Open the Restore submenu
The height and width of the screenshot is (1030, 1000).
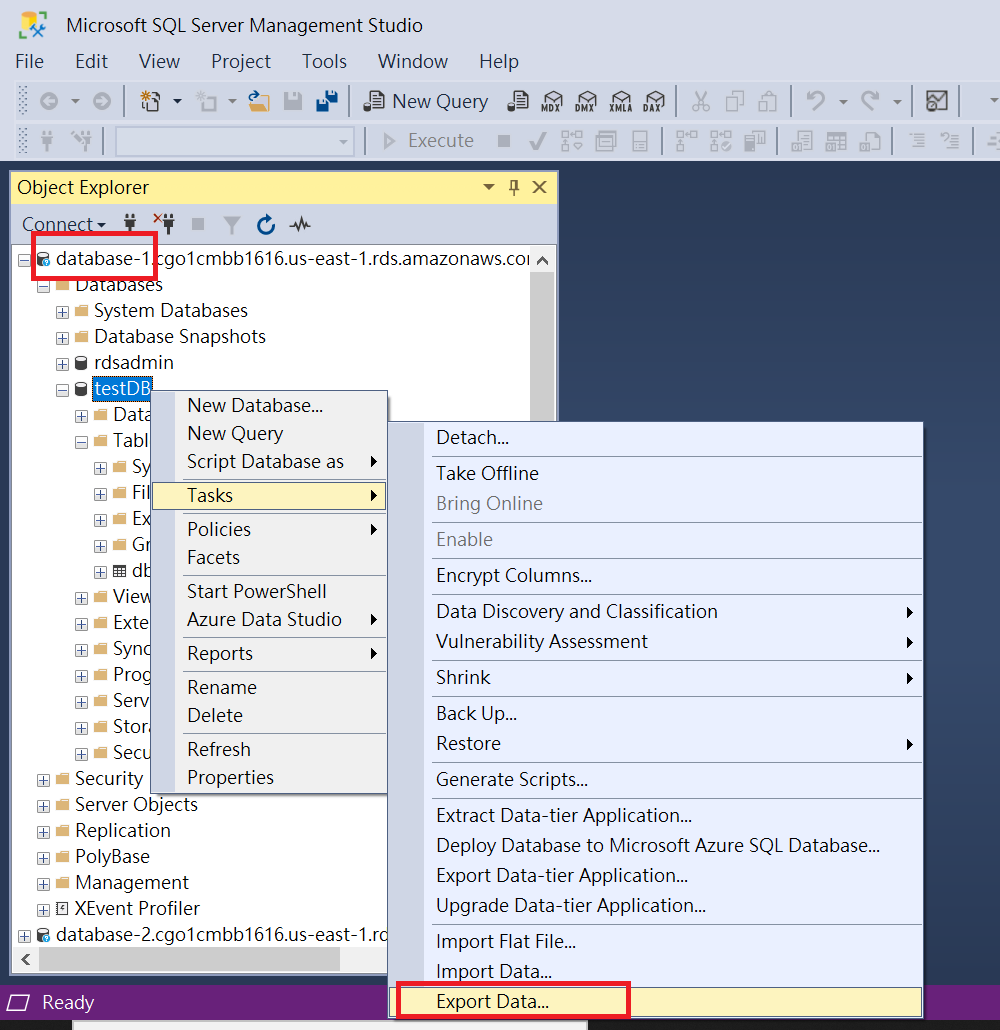657,744
